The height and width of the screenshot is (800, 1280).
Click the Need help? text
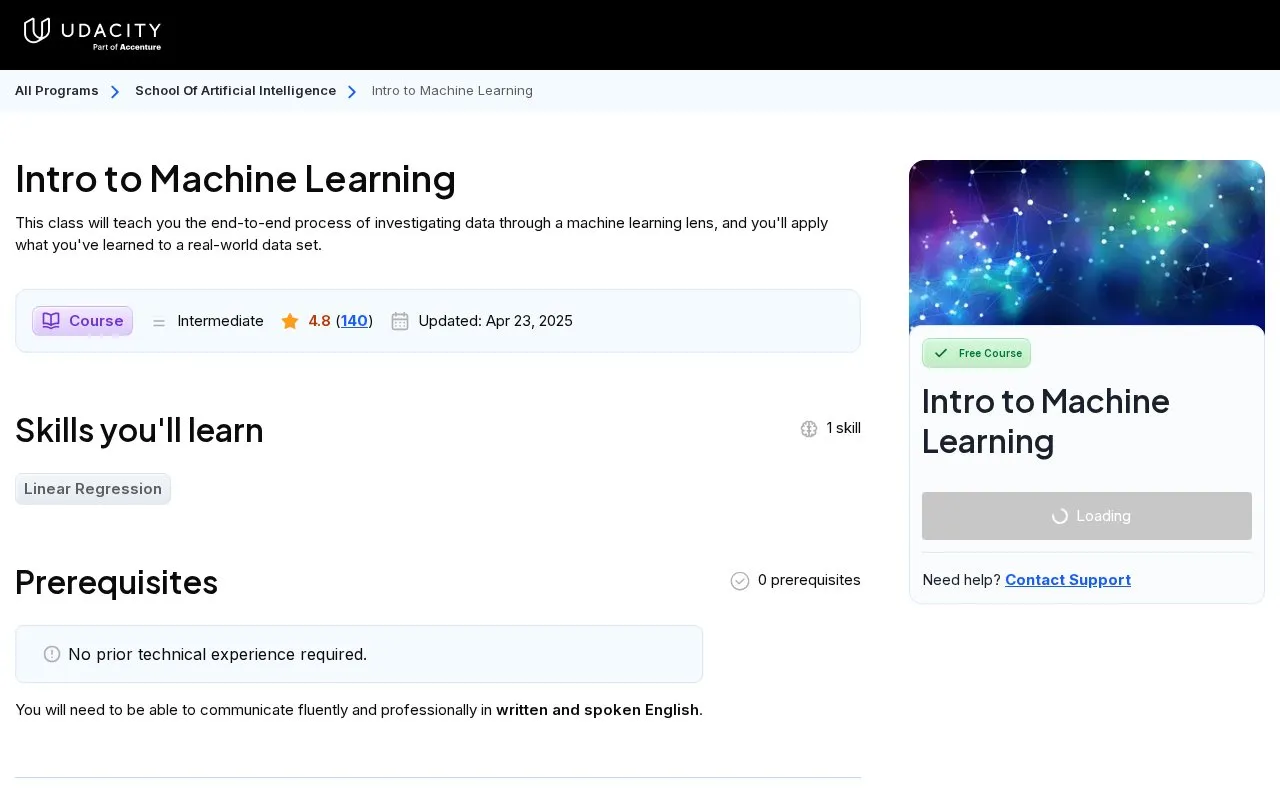961,580
